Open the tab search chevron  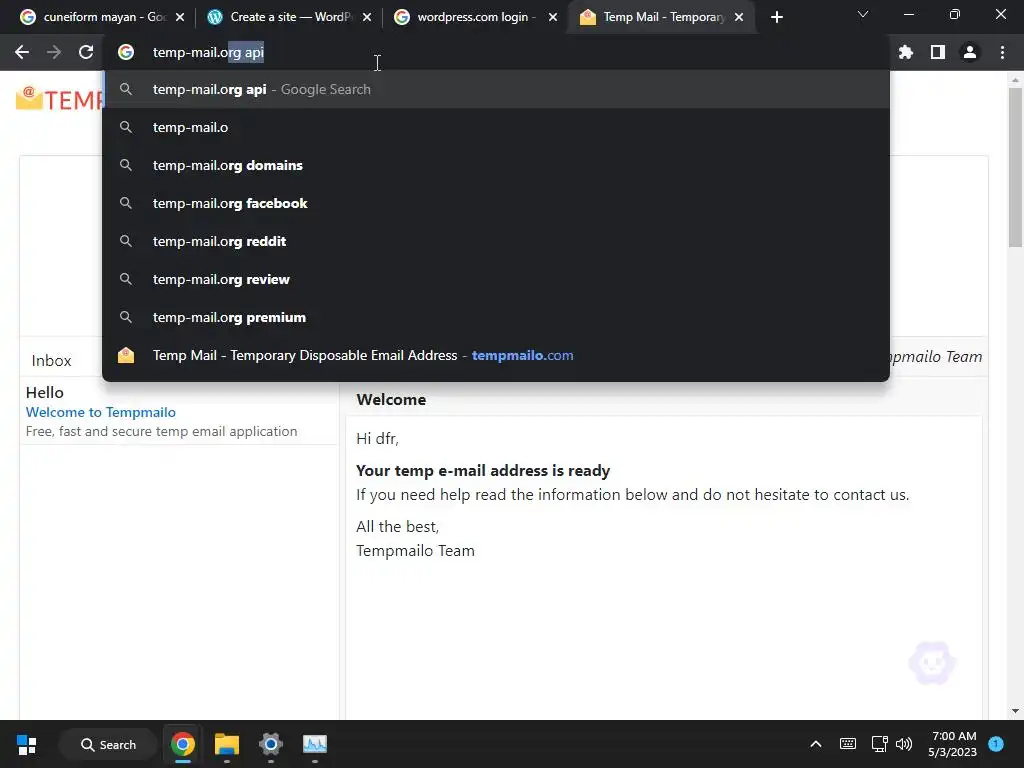(x=863, y=14)
